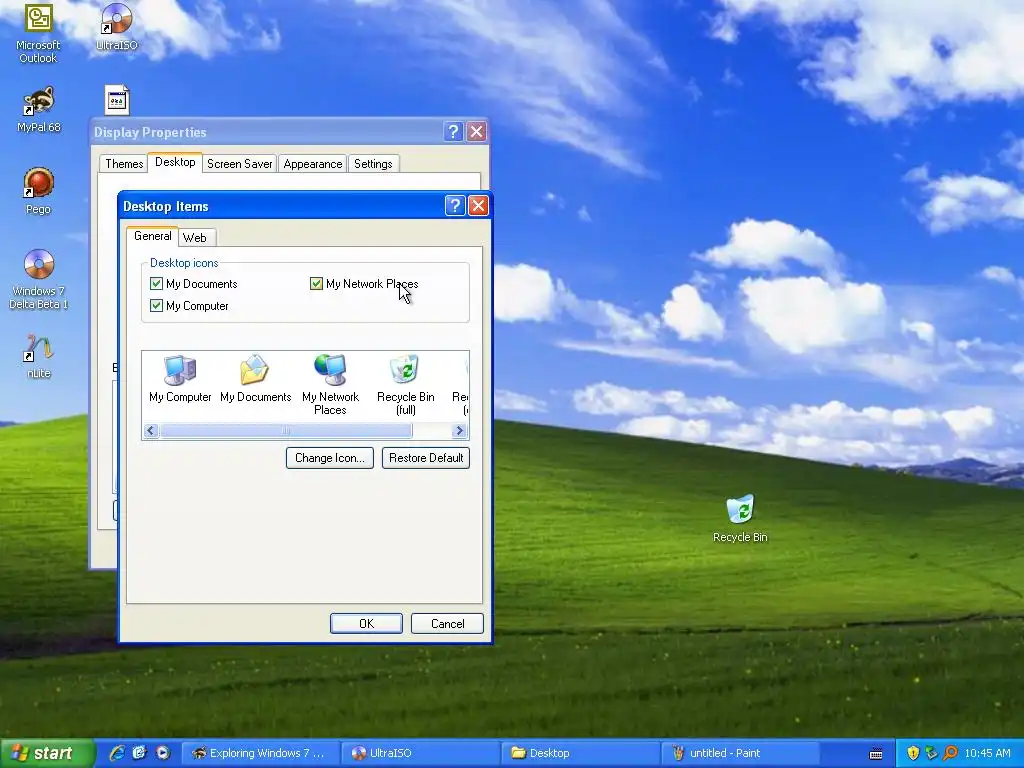Open the Settings tab in Display Properties
The height and width of the screenshot is (768, 1024).
(x=373, y=163)
